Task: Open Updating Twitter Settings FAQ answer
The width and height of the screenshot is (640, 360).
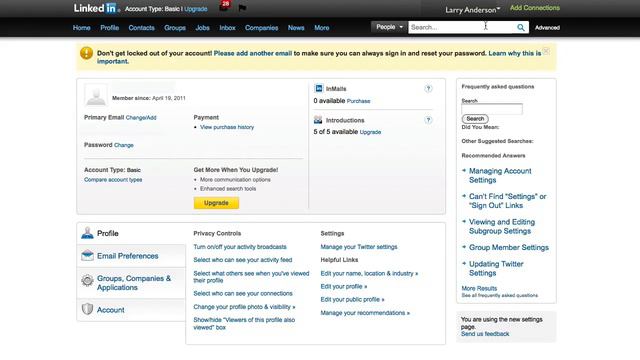Action: 496,269
